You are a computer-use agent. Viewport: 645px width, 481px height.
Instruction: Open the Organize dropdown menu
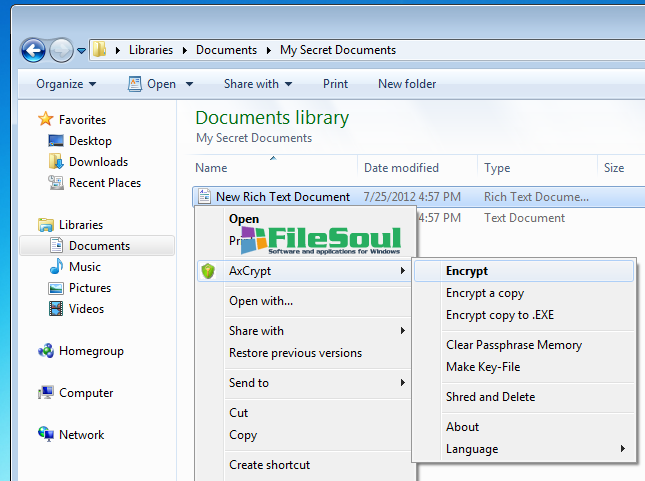pos(66,84)
